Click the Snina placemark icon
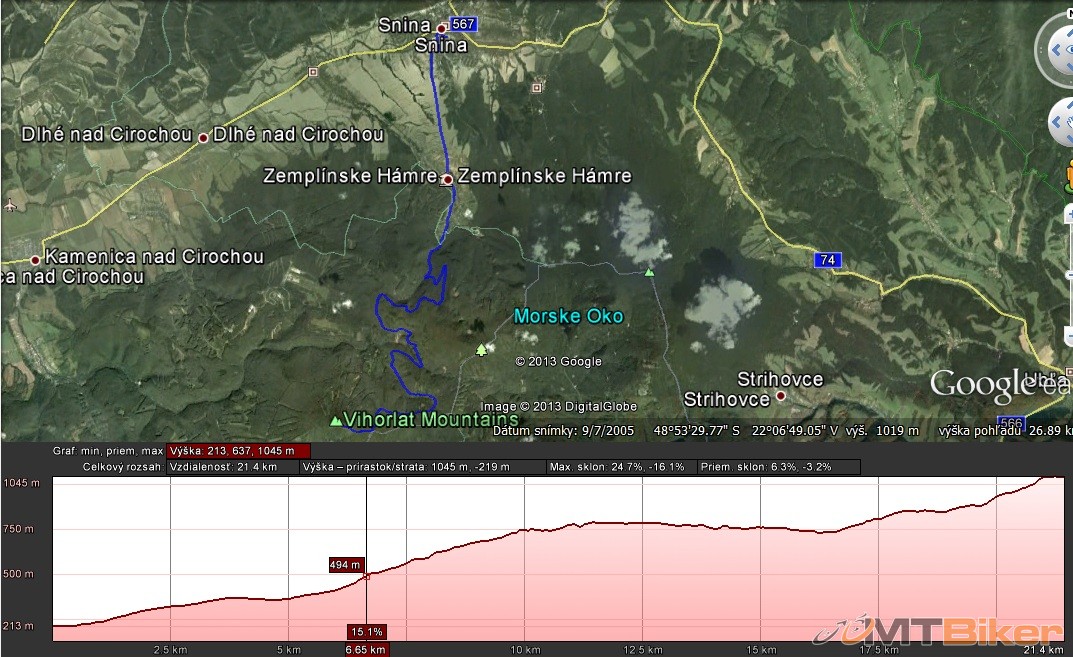 441,28
